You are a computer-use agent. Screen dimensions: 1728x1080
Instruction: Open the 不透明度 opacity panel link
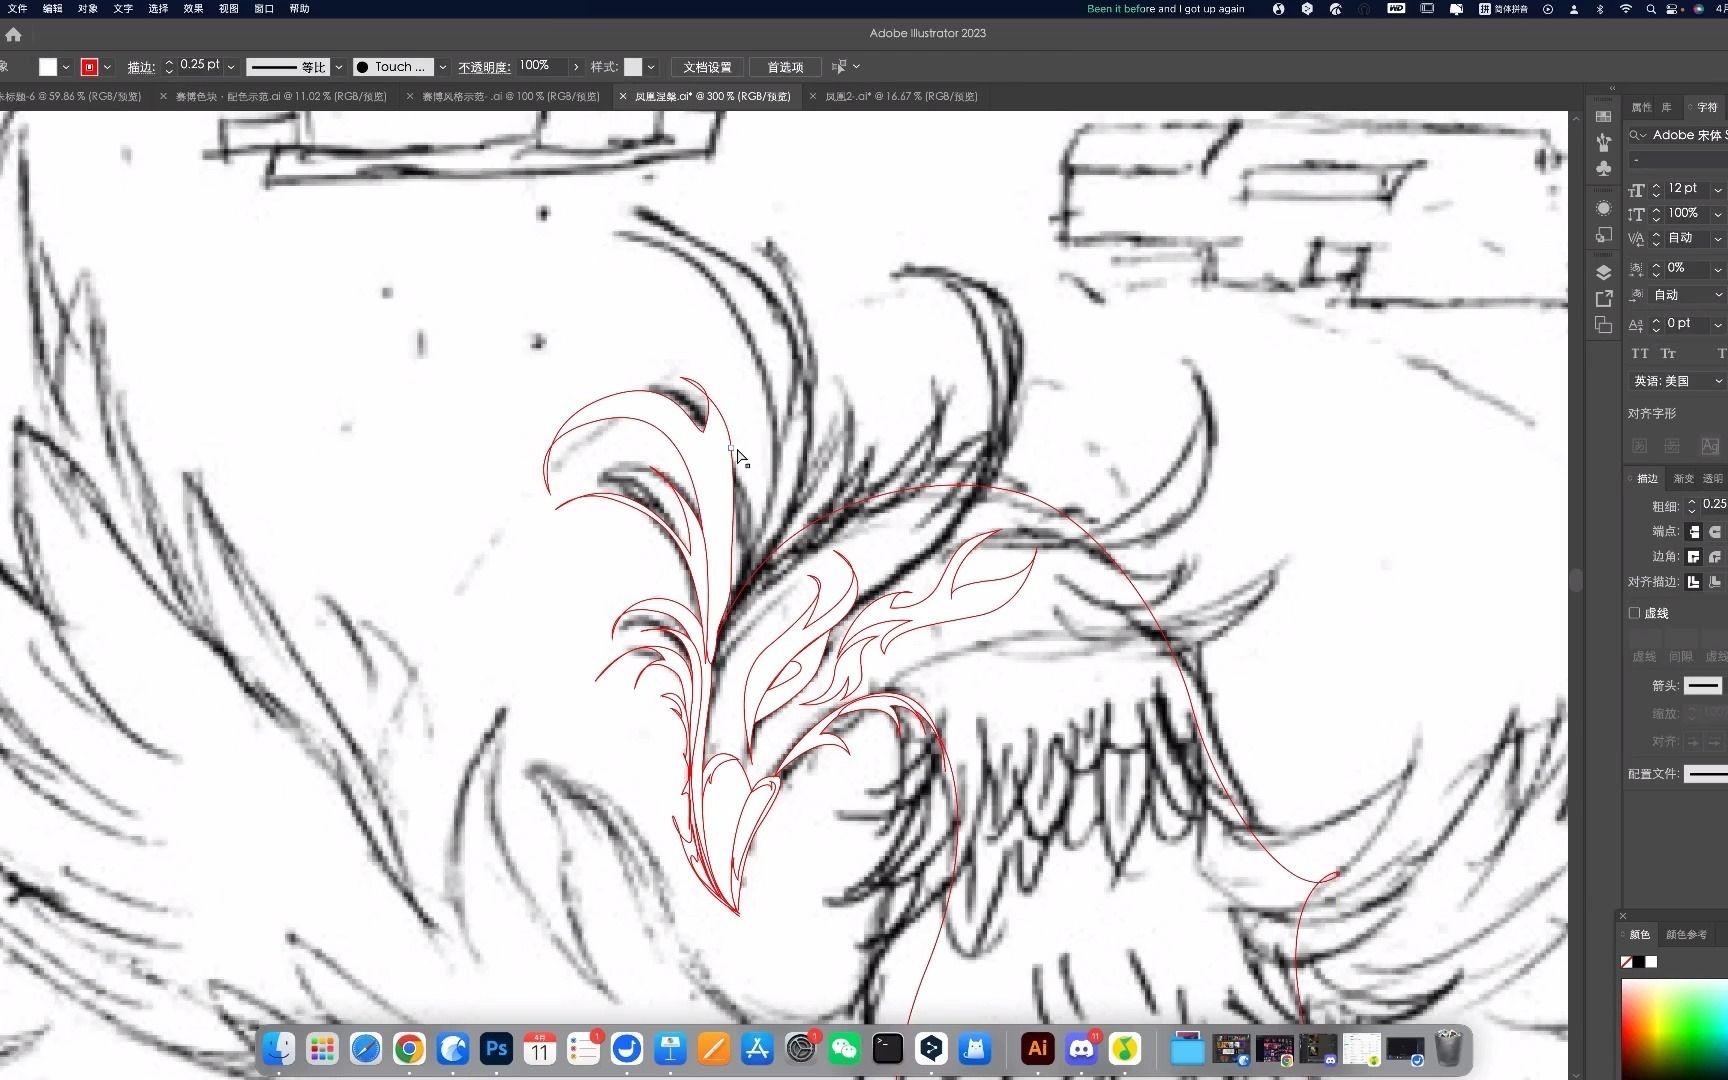point(484,67)
